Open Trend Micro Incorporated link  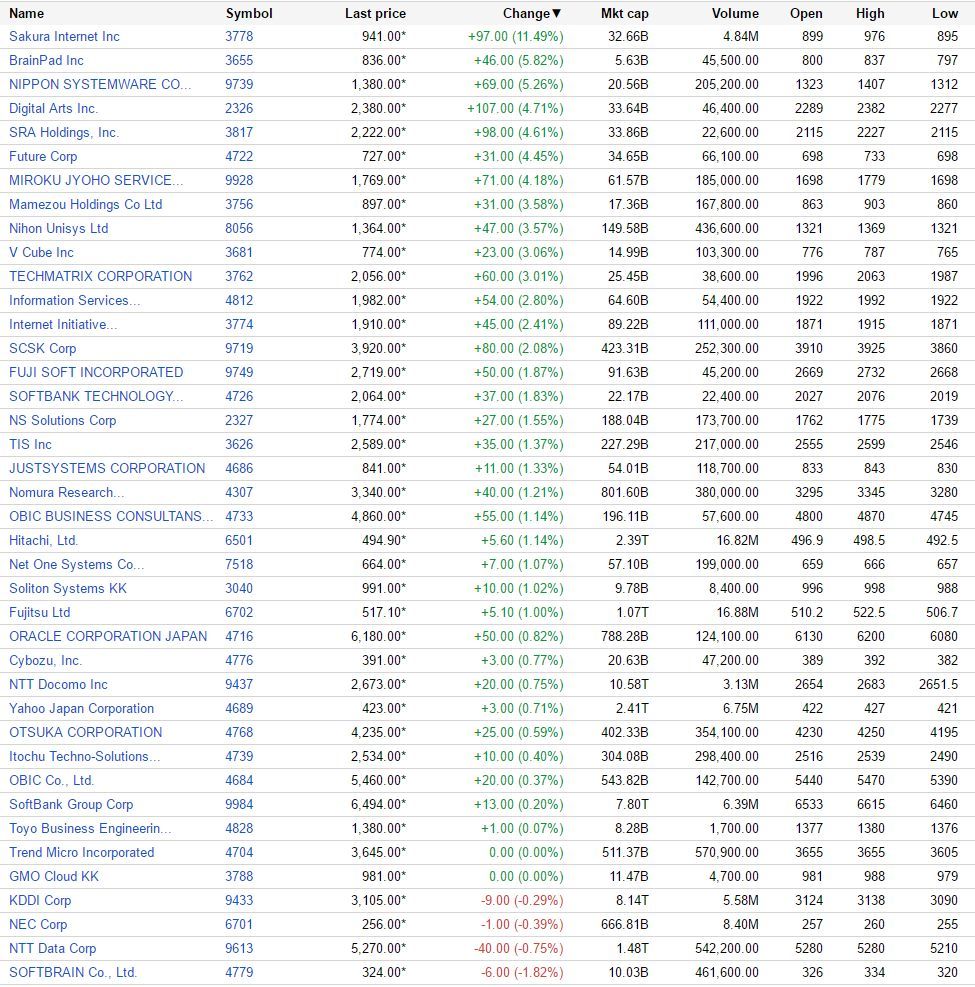[x=81, y=852]
